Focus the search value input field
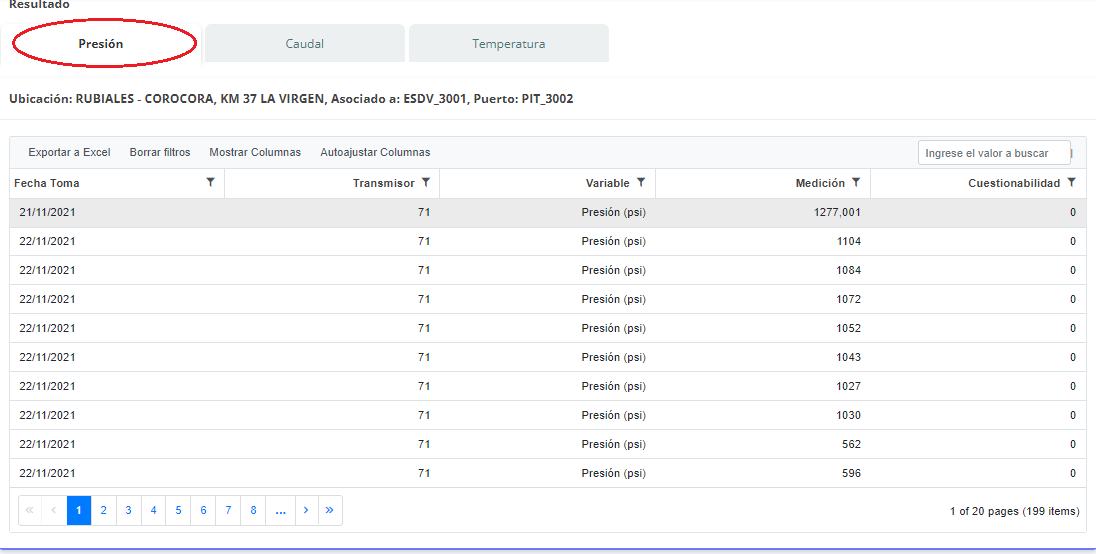The width and height of the screenshot is (1096, 554). (993, 153)
